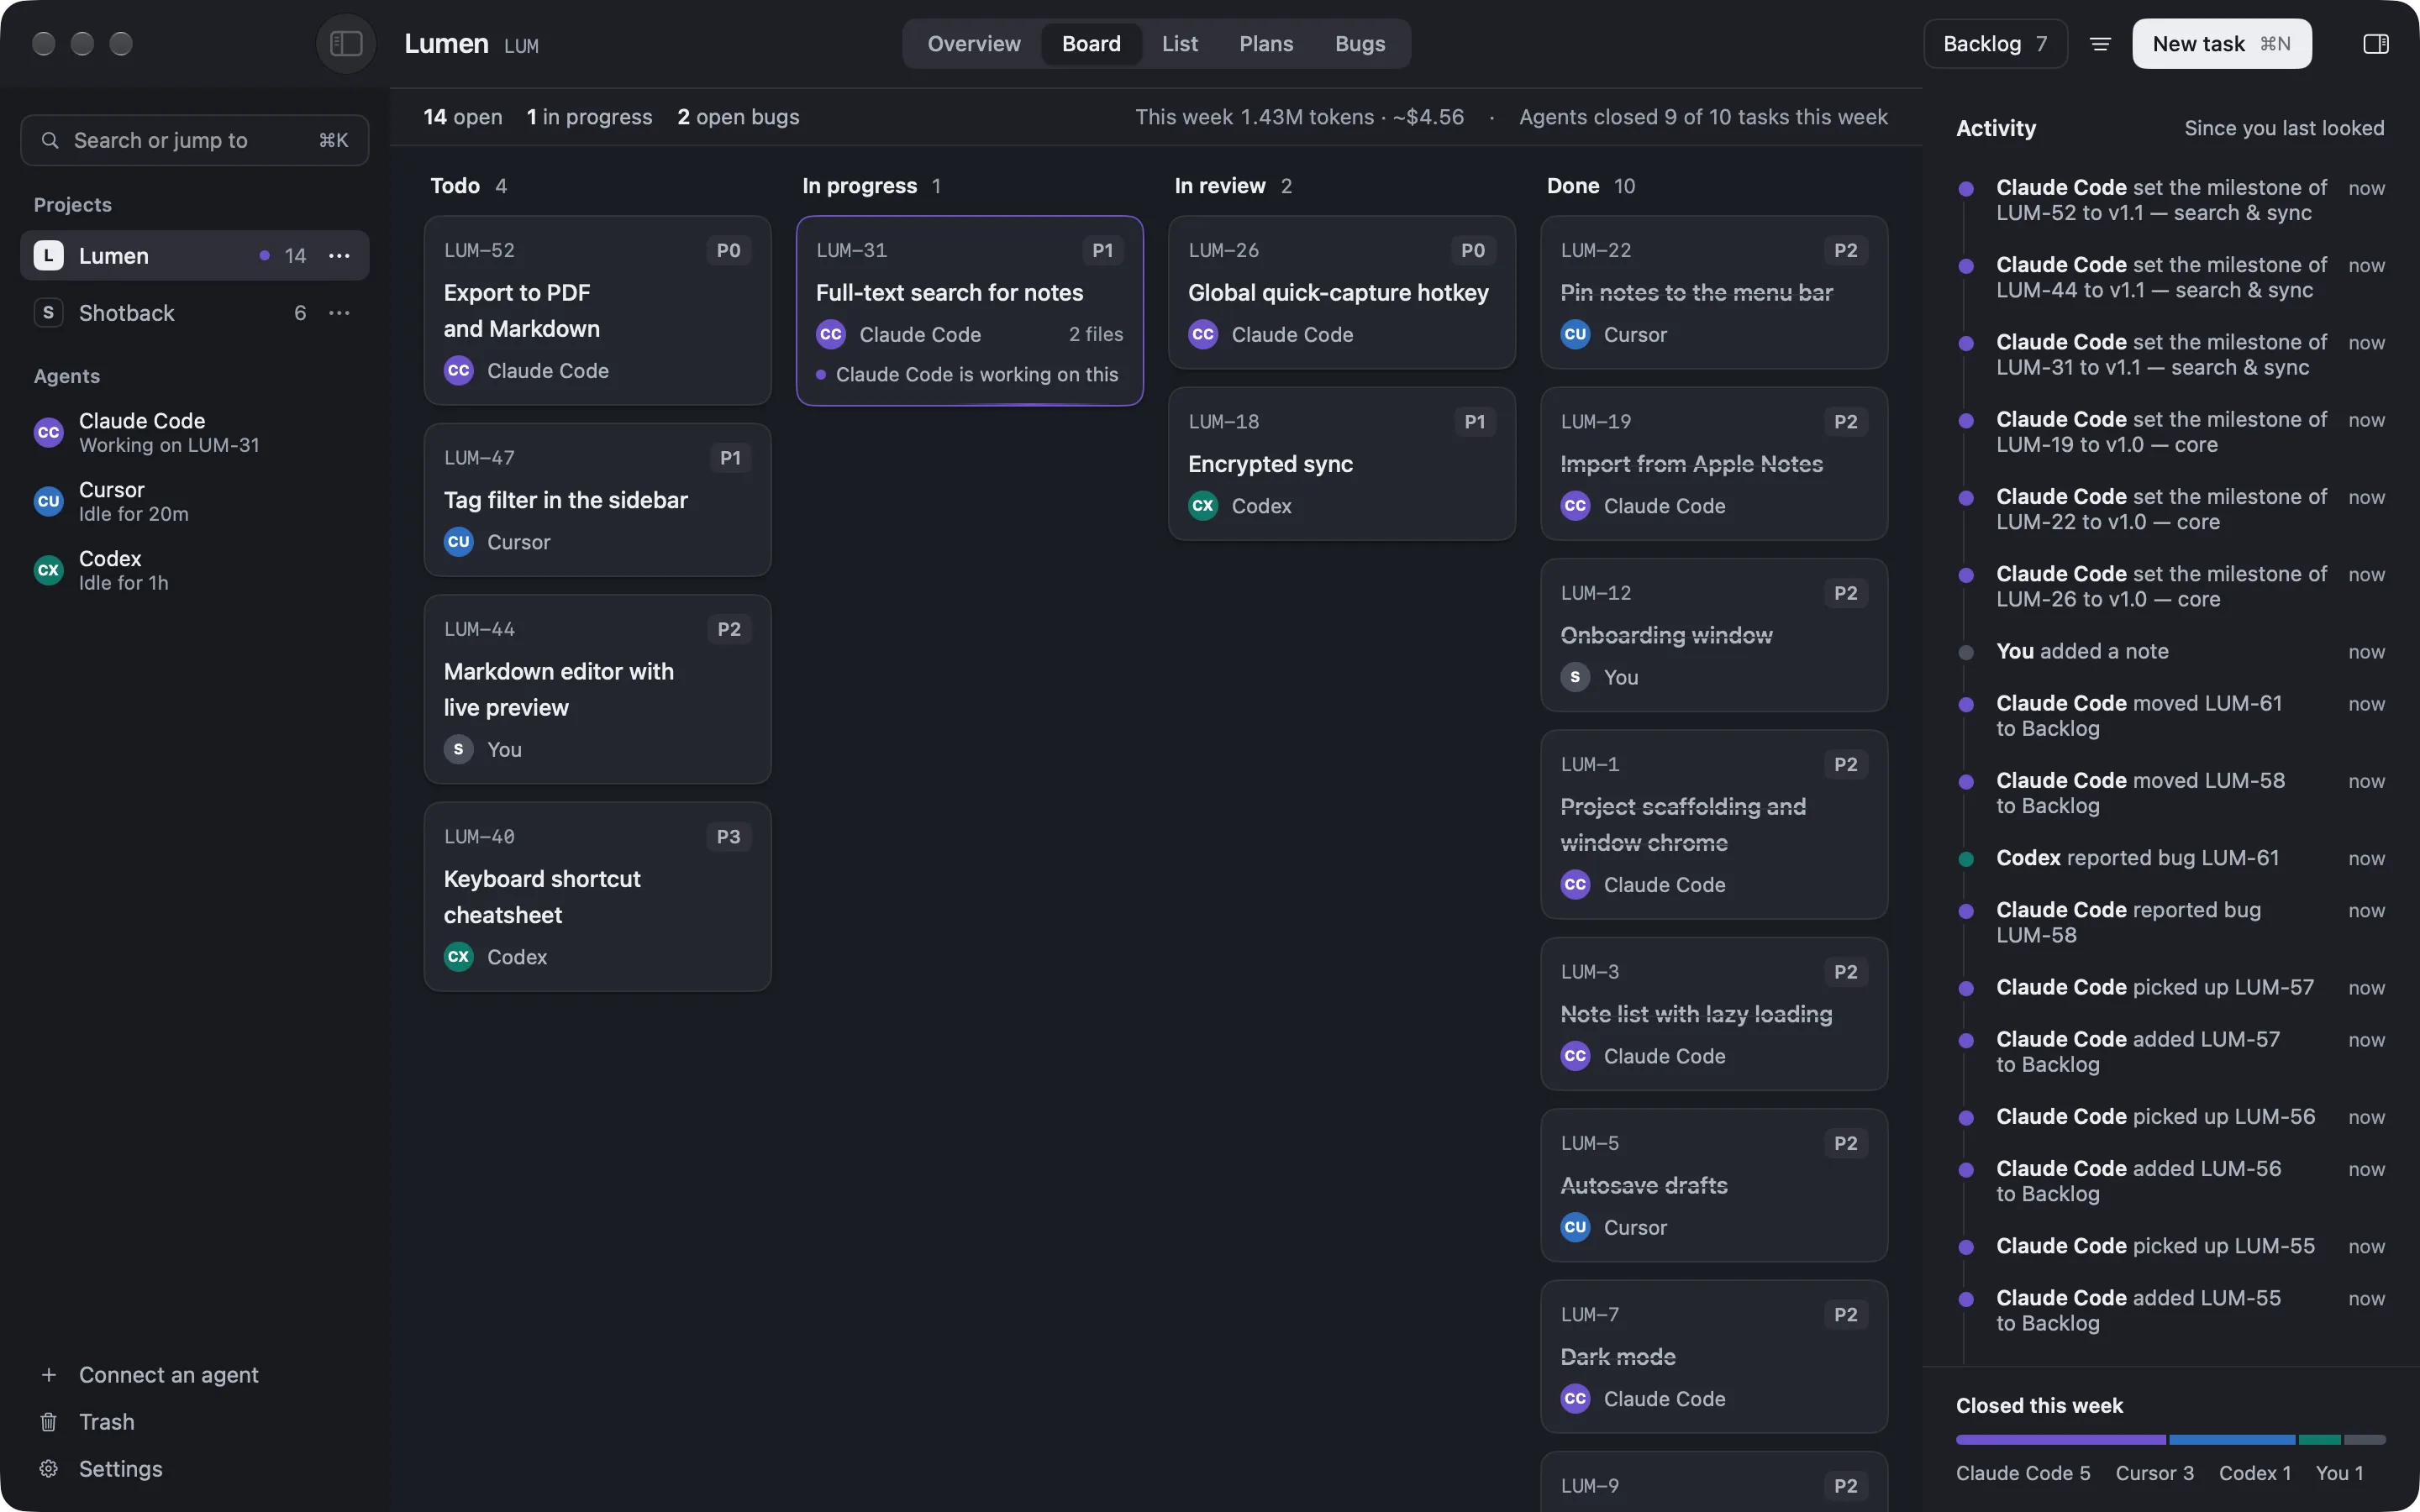Click Connect an agent link
This screenshot has width=2420, height=1512.
pos(169,1375)
